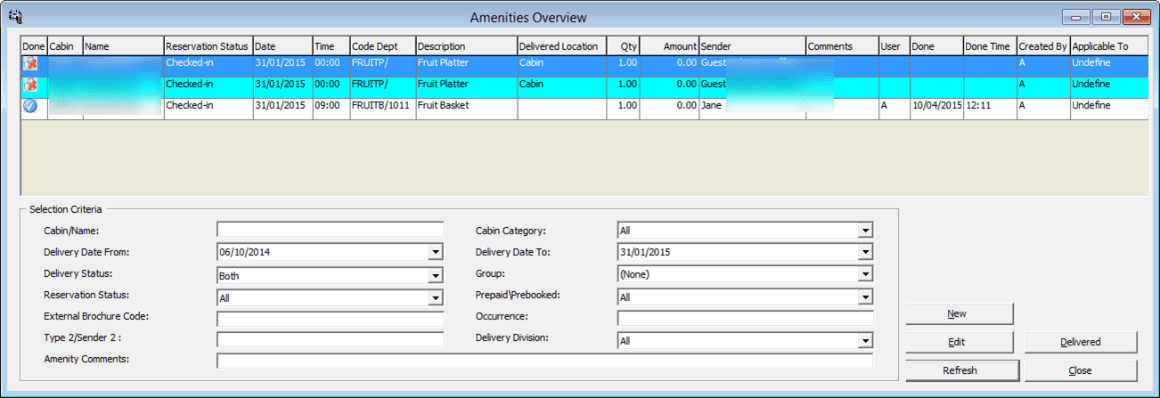
Task: Expand the Delivery Division dropdown
Action: pos(865,341)
